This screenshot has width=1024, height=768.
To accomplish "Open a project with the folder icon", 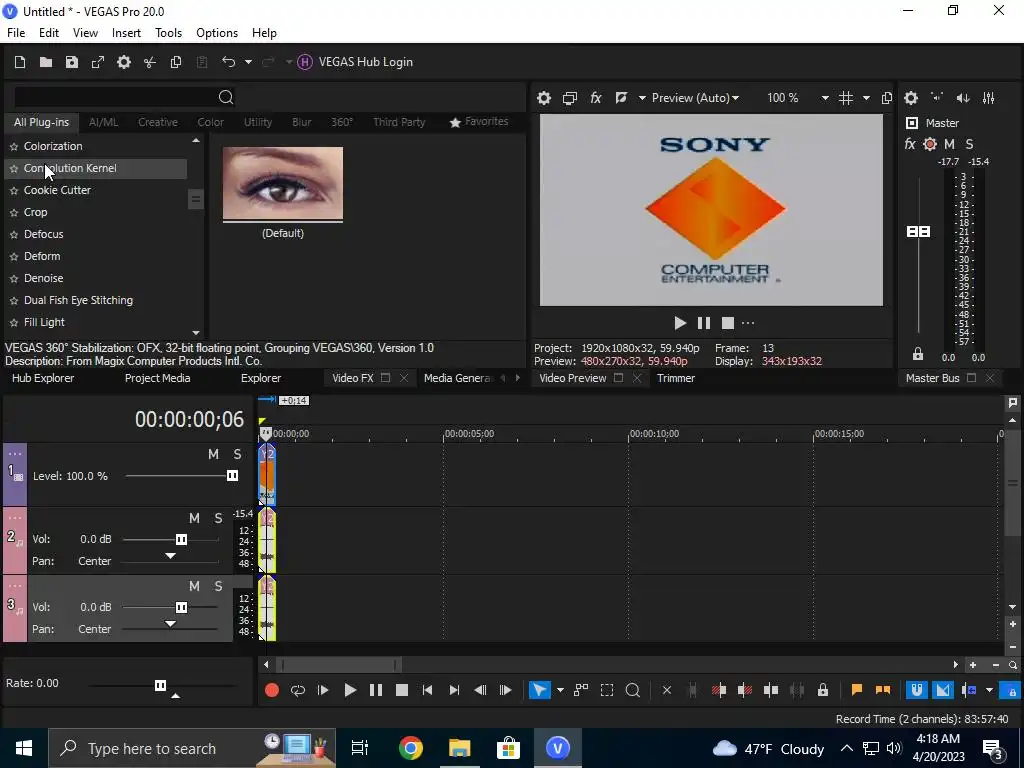I will 46,62.
